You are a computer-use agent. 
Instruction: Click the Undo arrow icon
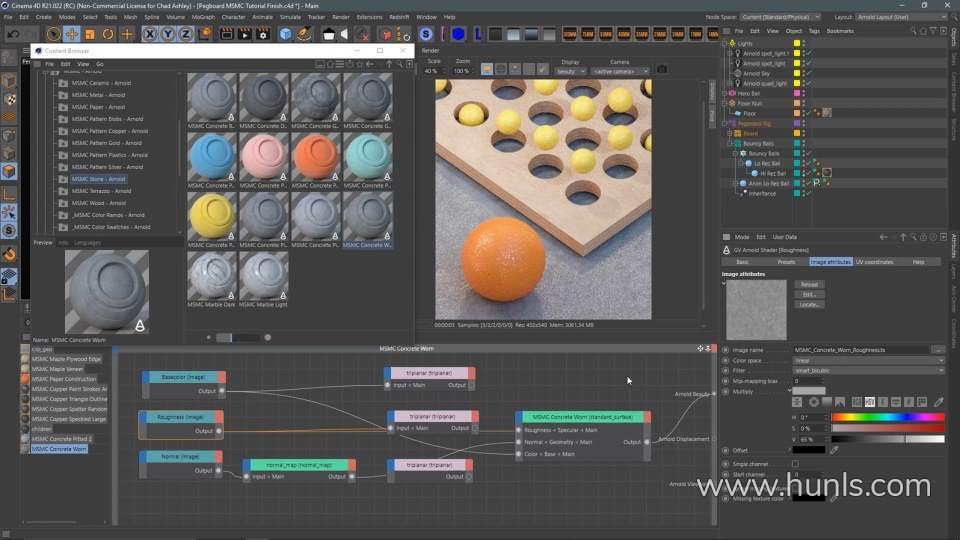(x=13, y=34)
